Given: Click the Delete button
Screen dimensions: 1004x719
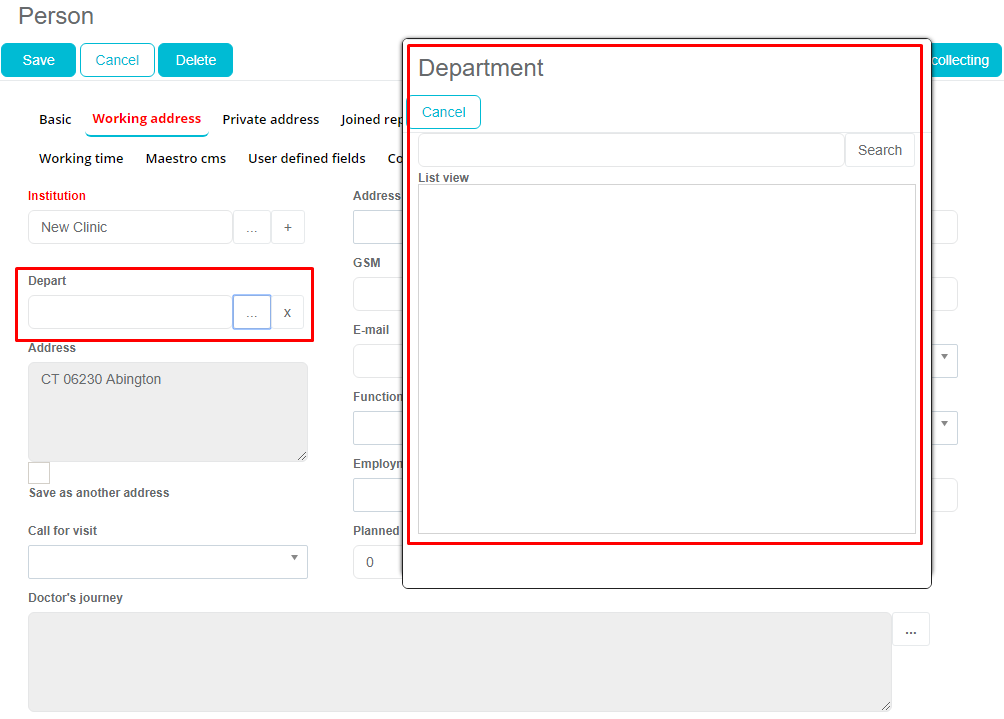Looking at the screenshot, I should [x=195, y=60].
